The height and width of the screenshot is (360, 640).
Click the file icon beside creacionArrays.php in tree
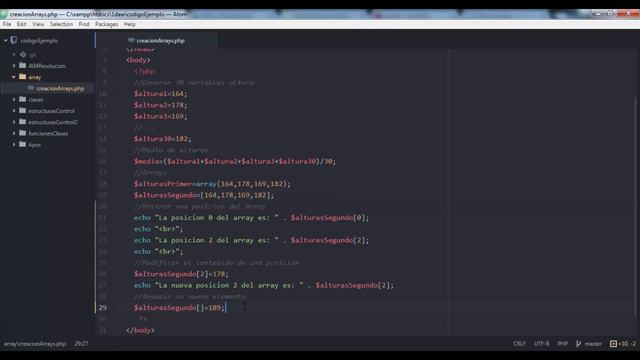[31, 88]
